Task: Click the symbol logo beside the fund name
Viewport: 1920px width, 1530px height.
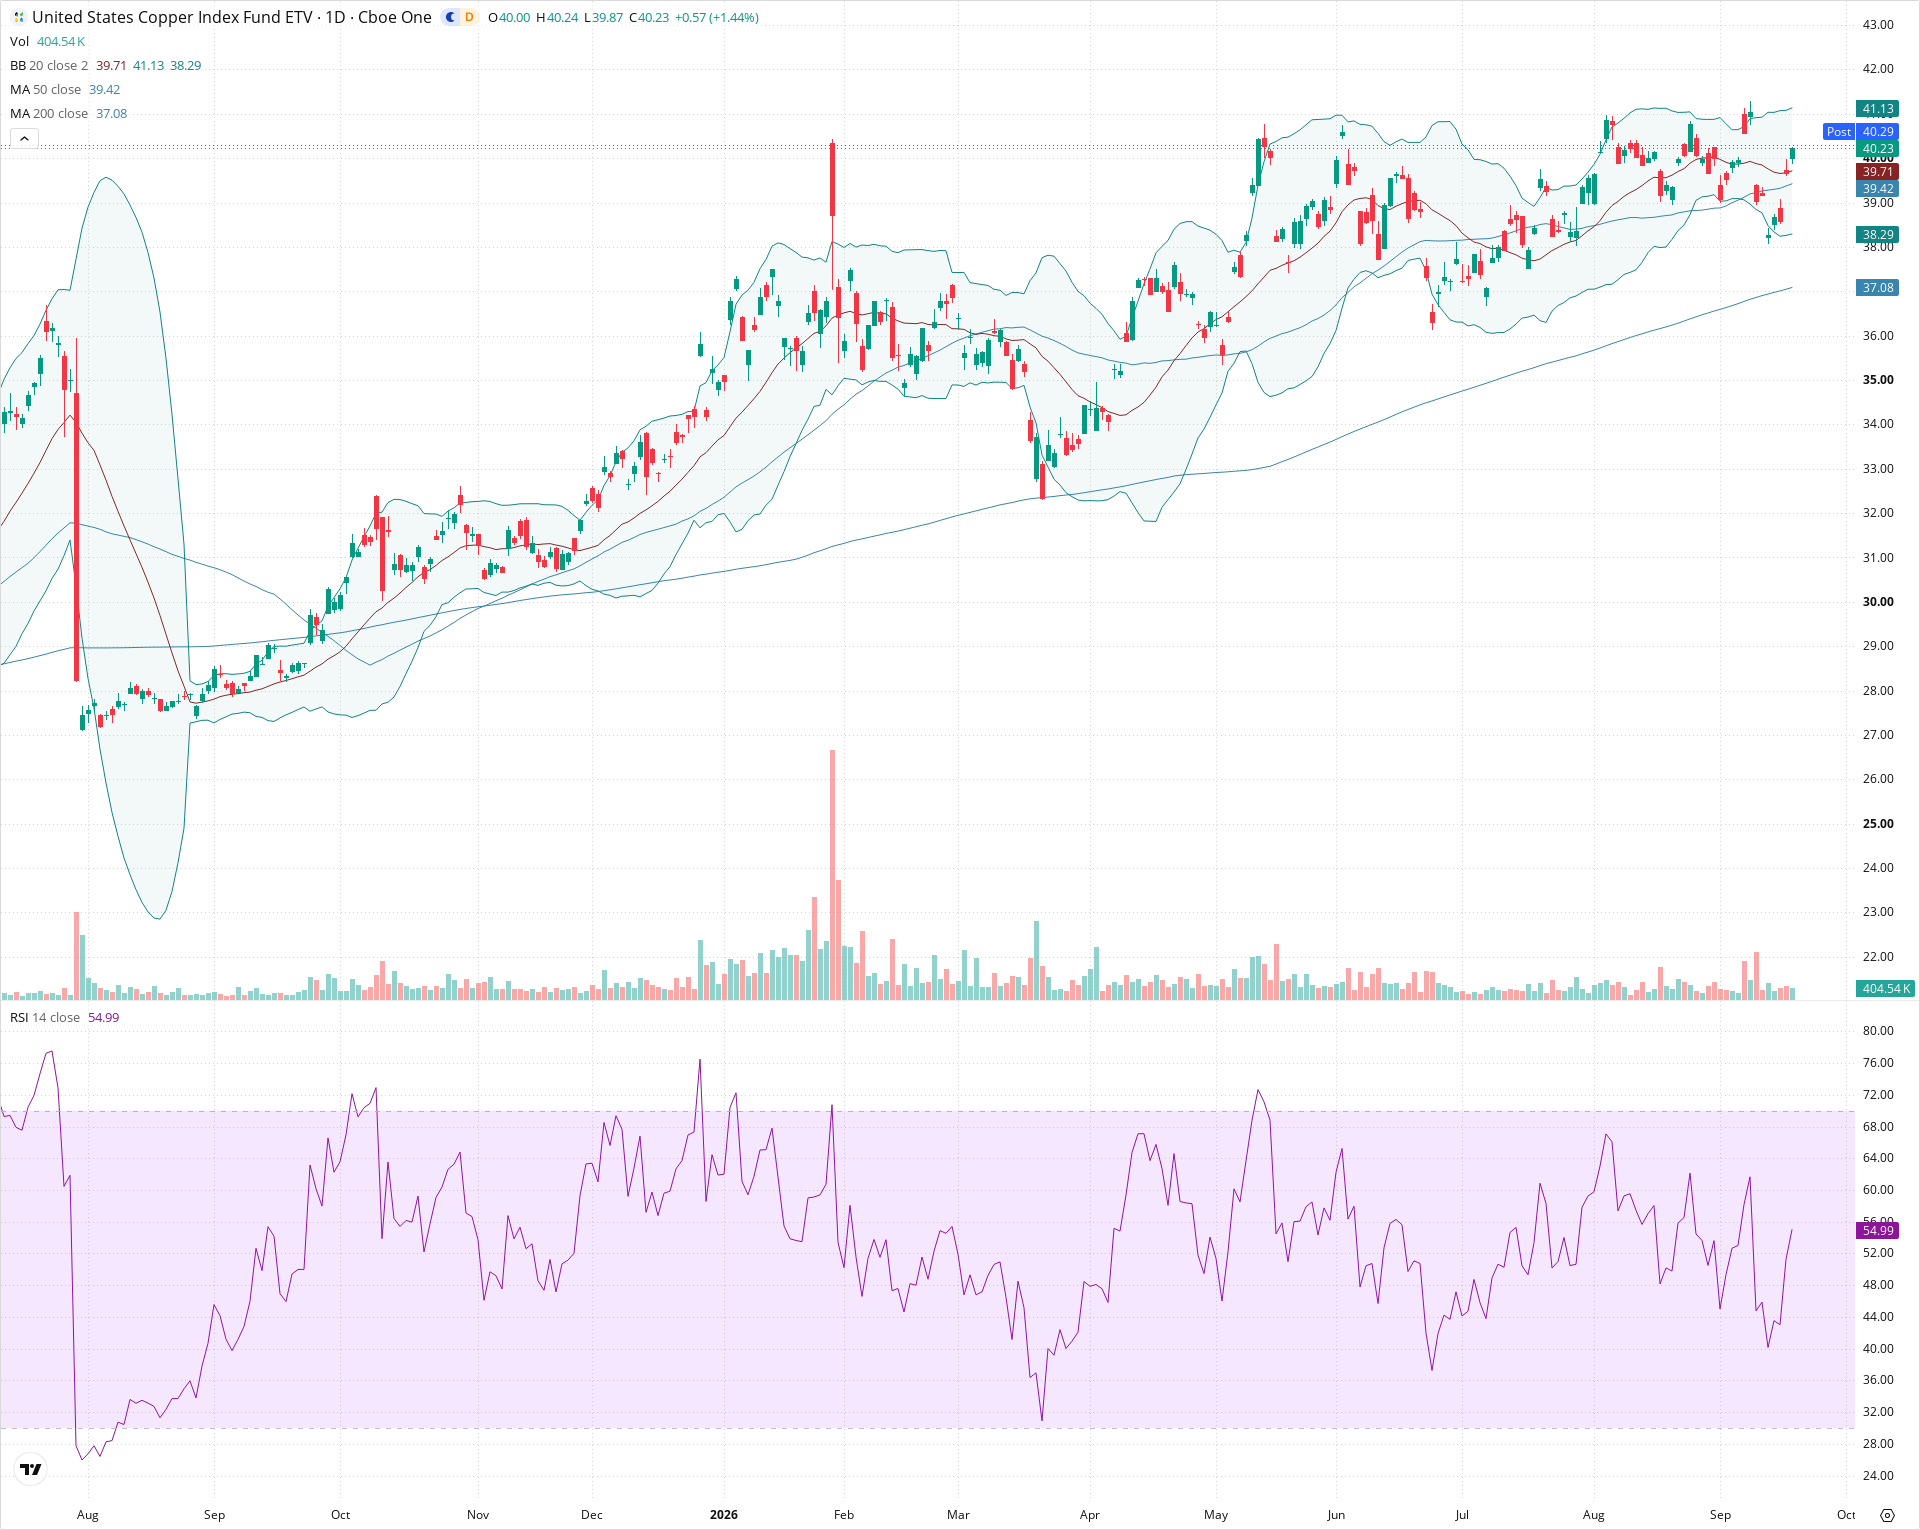Action: [x=18, y=17]
